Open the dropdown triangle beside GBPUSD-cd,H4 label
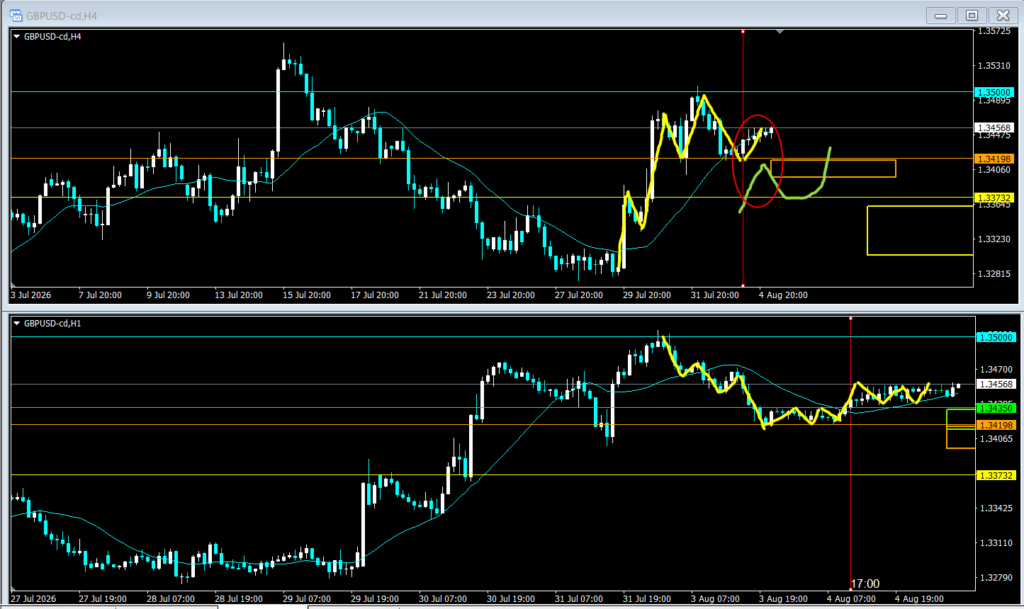Screen dimensions: 1024x609 click(x=17, y=37)
